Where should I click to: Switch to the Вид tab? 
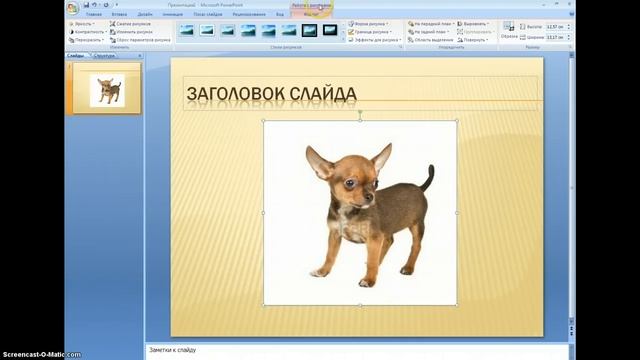(280, 14)
